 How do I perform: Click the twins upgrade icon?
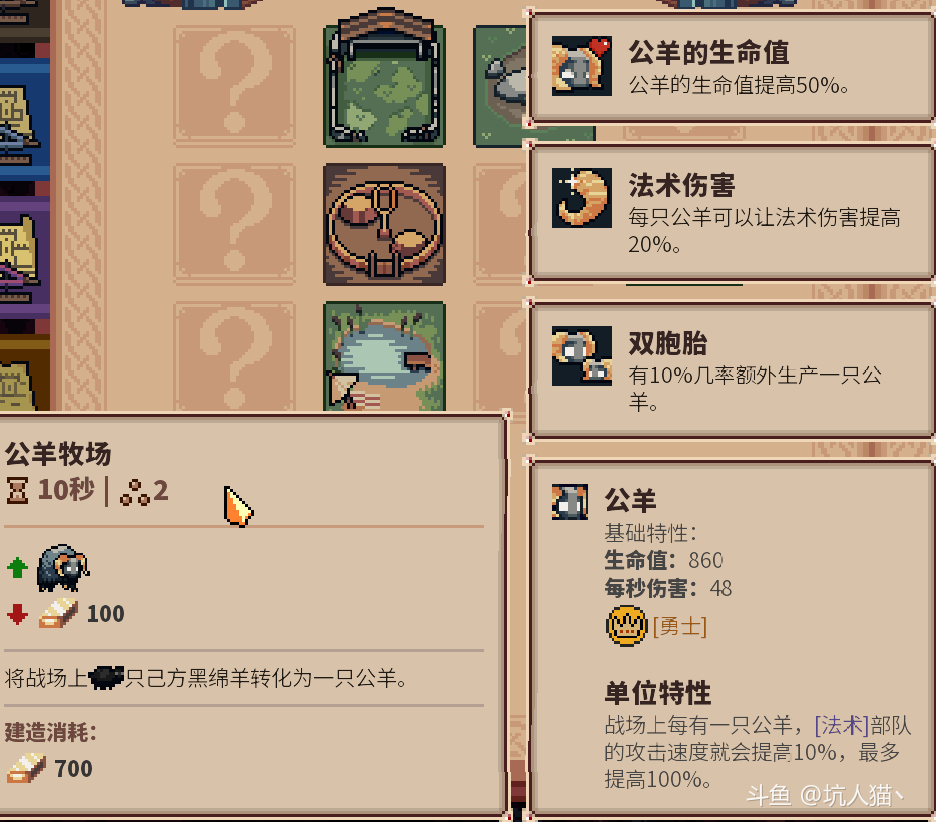pos(581,356)
